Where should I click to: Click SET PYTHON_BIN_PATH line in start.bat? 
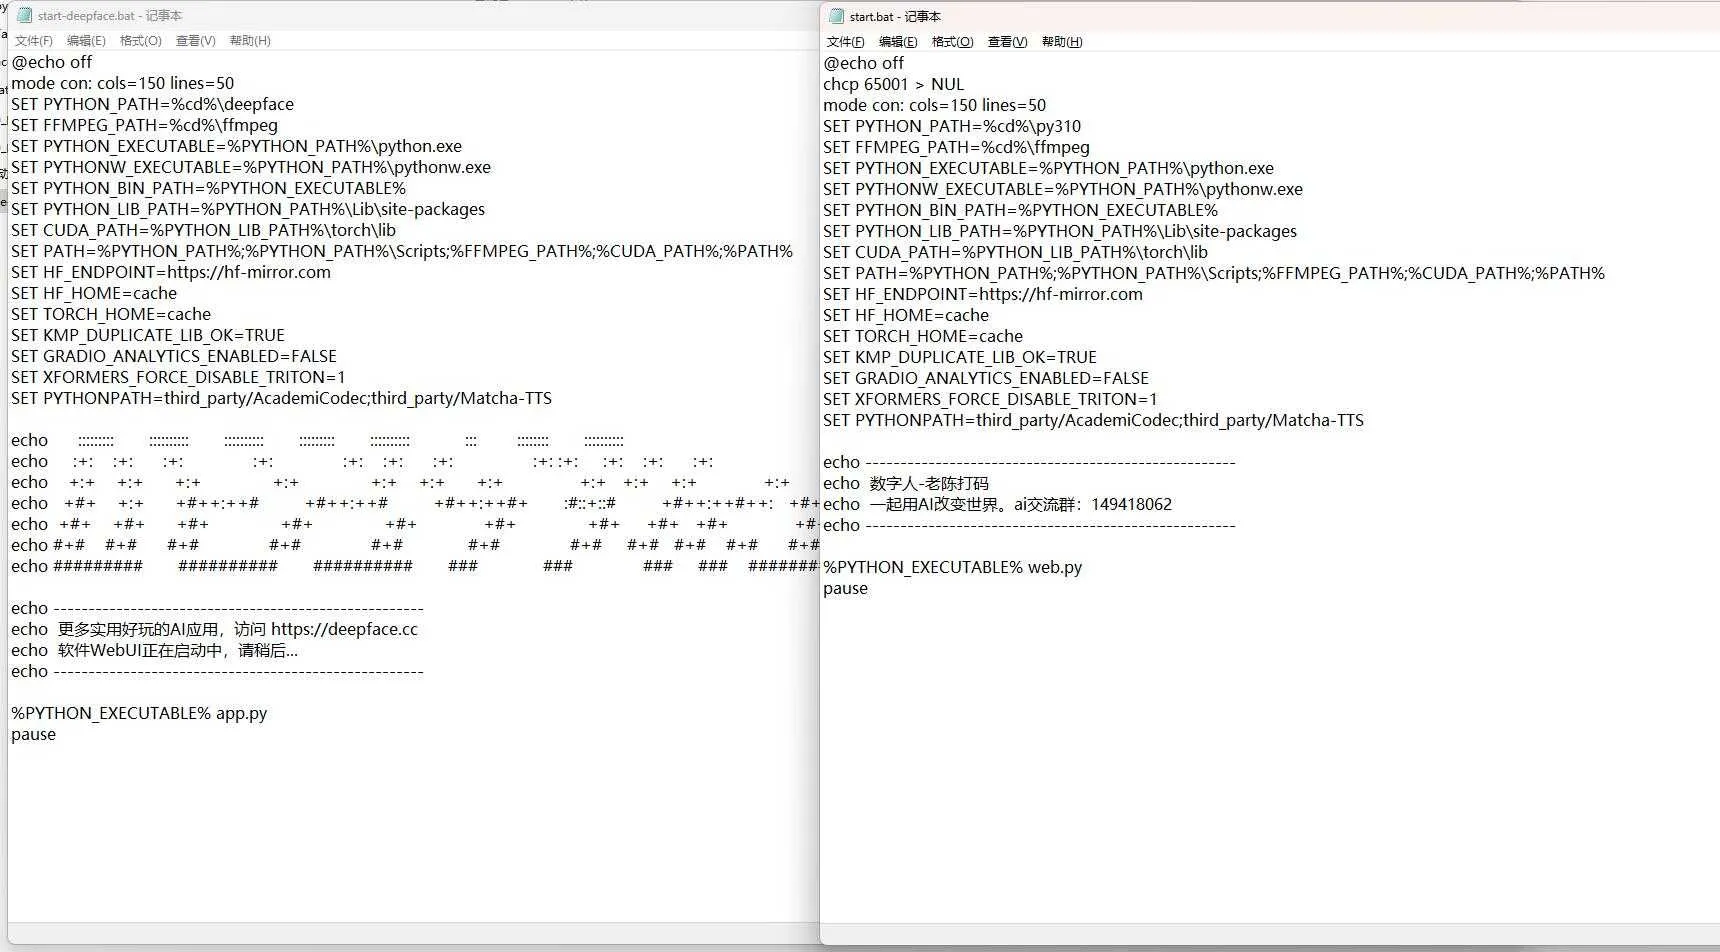point(1021,210)
